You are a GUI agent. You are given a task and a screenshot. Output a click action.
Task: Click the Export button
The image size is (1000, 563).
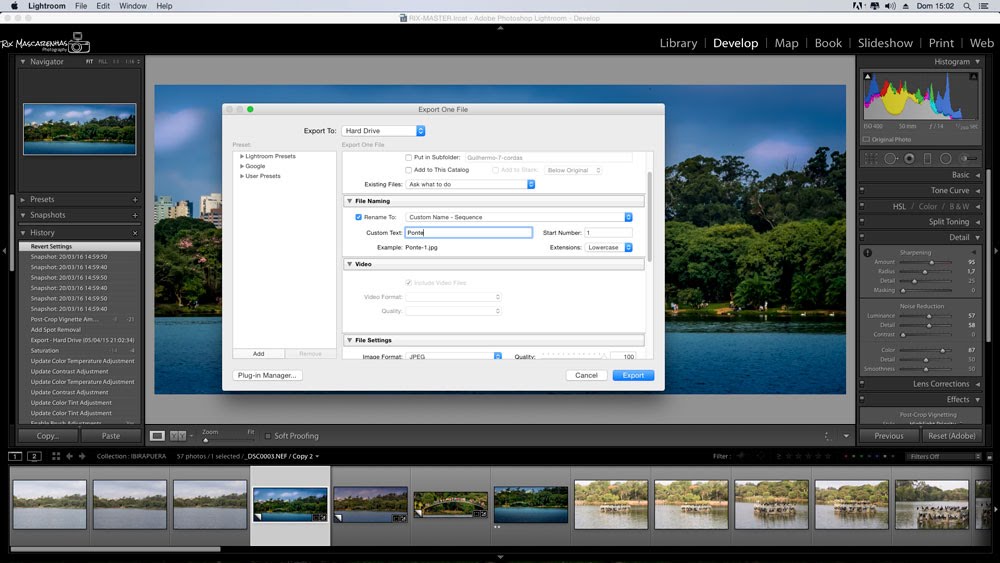(633, 375)
